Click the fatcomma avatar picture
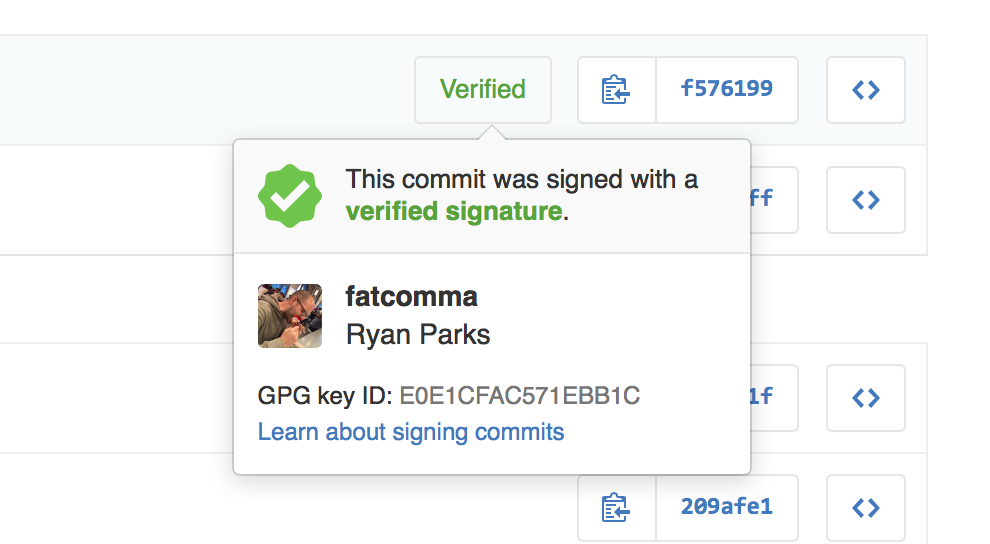The width and height of the screenshot is (990, 544). pyautogui.click(x=290, y=316)
